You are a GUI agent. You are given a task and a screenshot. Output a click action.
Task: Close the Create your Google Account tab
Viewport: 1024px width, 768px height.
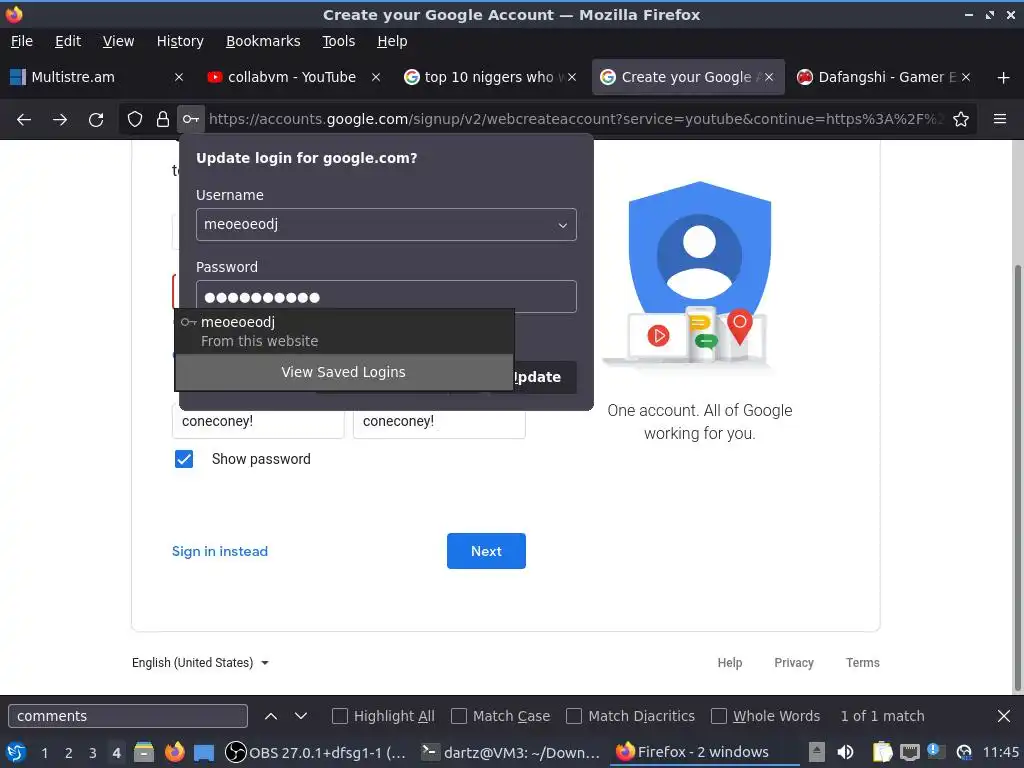click(x=769, y=77)
